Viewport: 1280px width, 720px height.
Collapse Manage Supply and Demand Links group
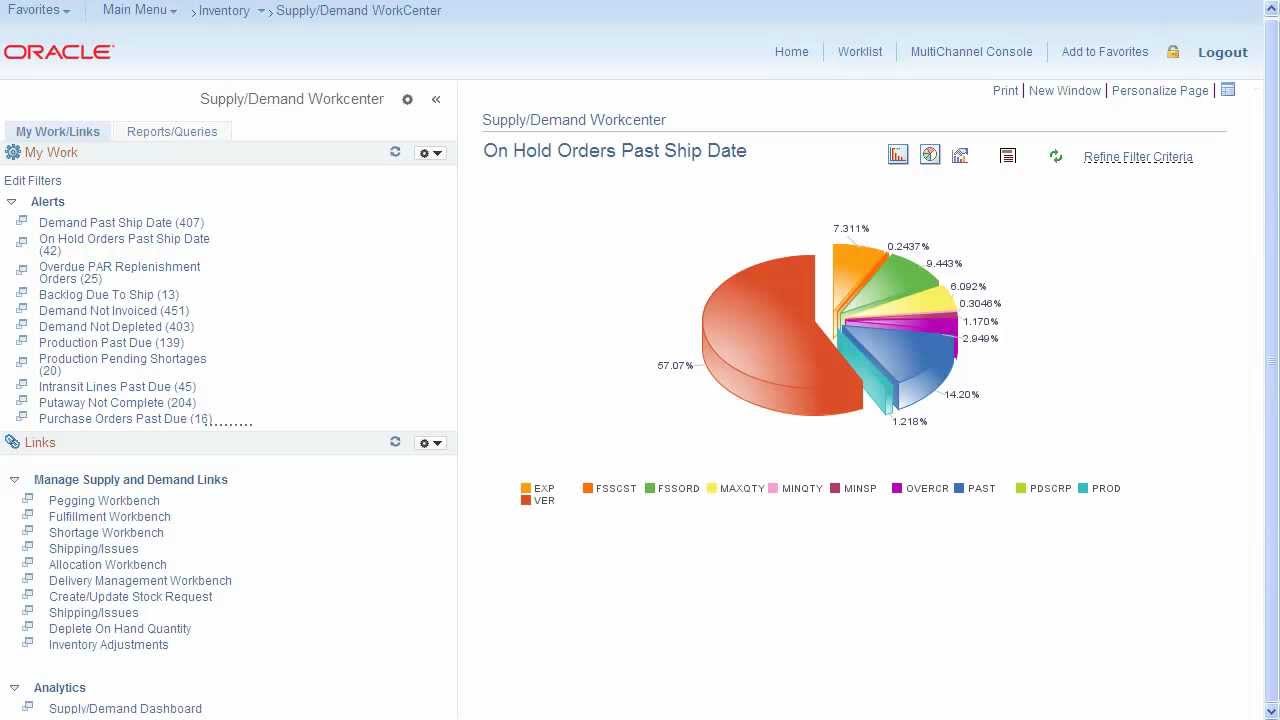point(14,480)
